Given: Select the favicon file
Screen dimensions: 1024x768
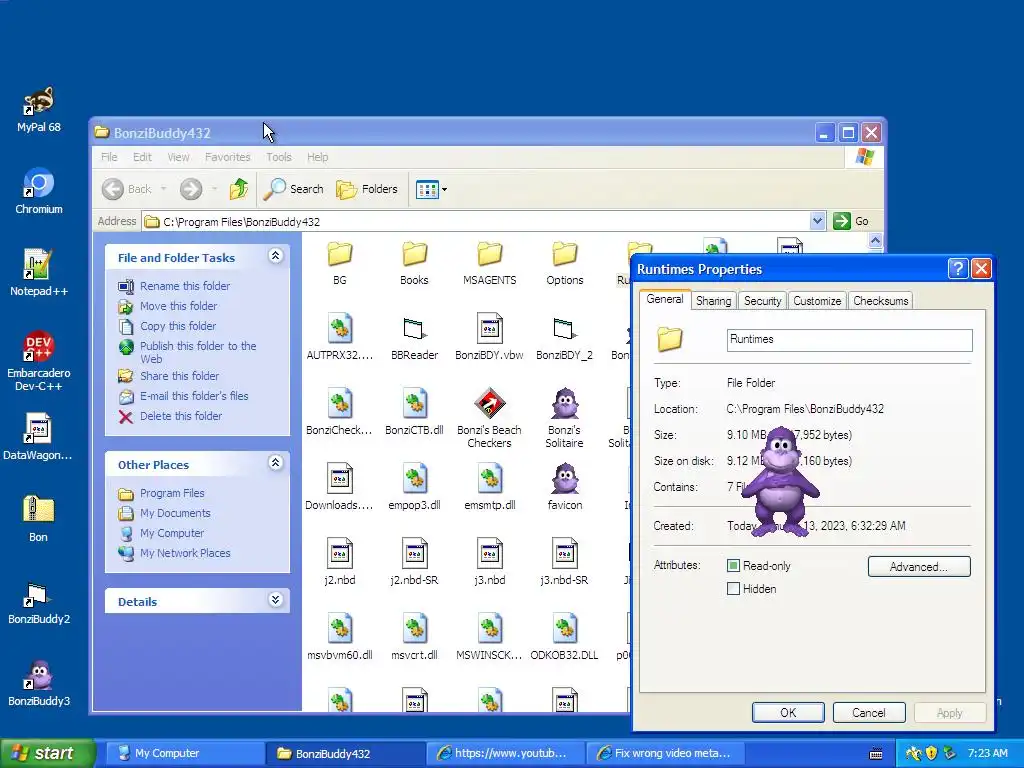Looking at the screenshot, I should (564, 487).
